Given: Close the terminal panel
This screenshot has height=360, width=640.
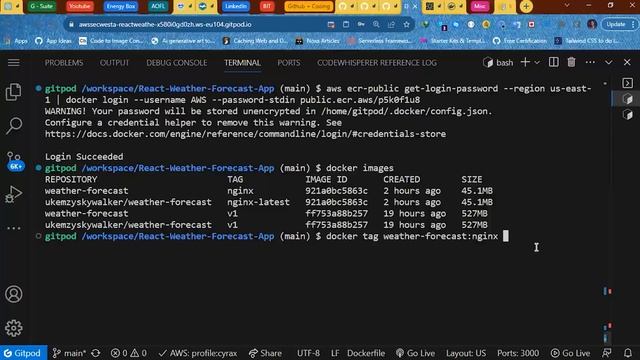Looking at the screenshot, I should (627, 62).
